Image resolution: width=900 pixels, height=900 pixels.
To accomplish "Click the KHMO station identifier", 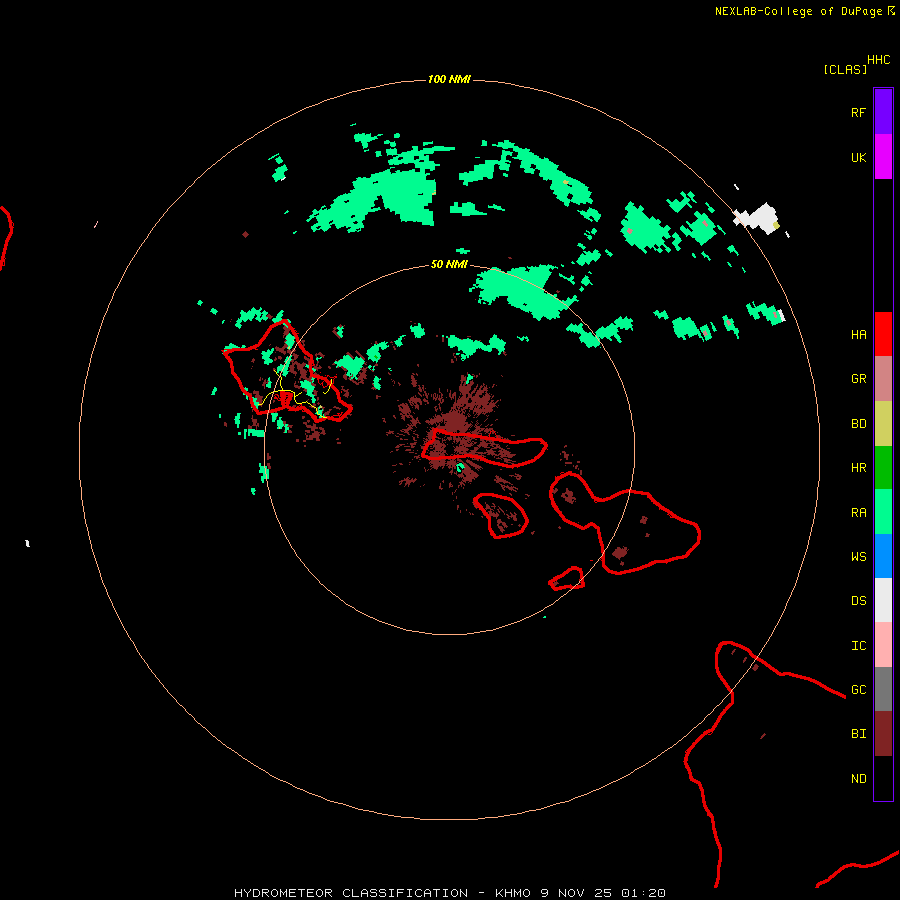I will point(513,893).
